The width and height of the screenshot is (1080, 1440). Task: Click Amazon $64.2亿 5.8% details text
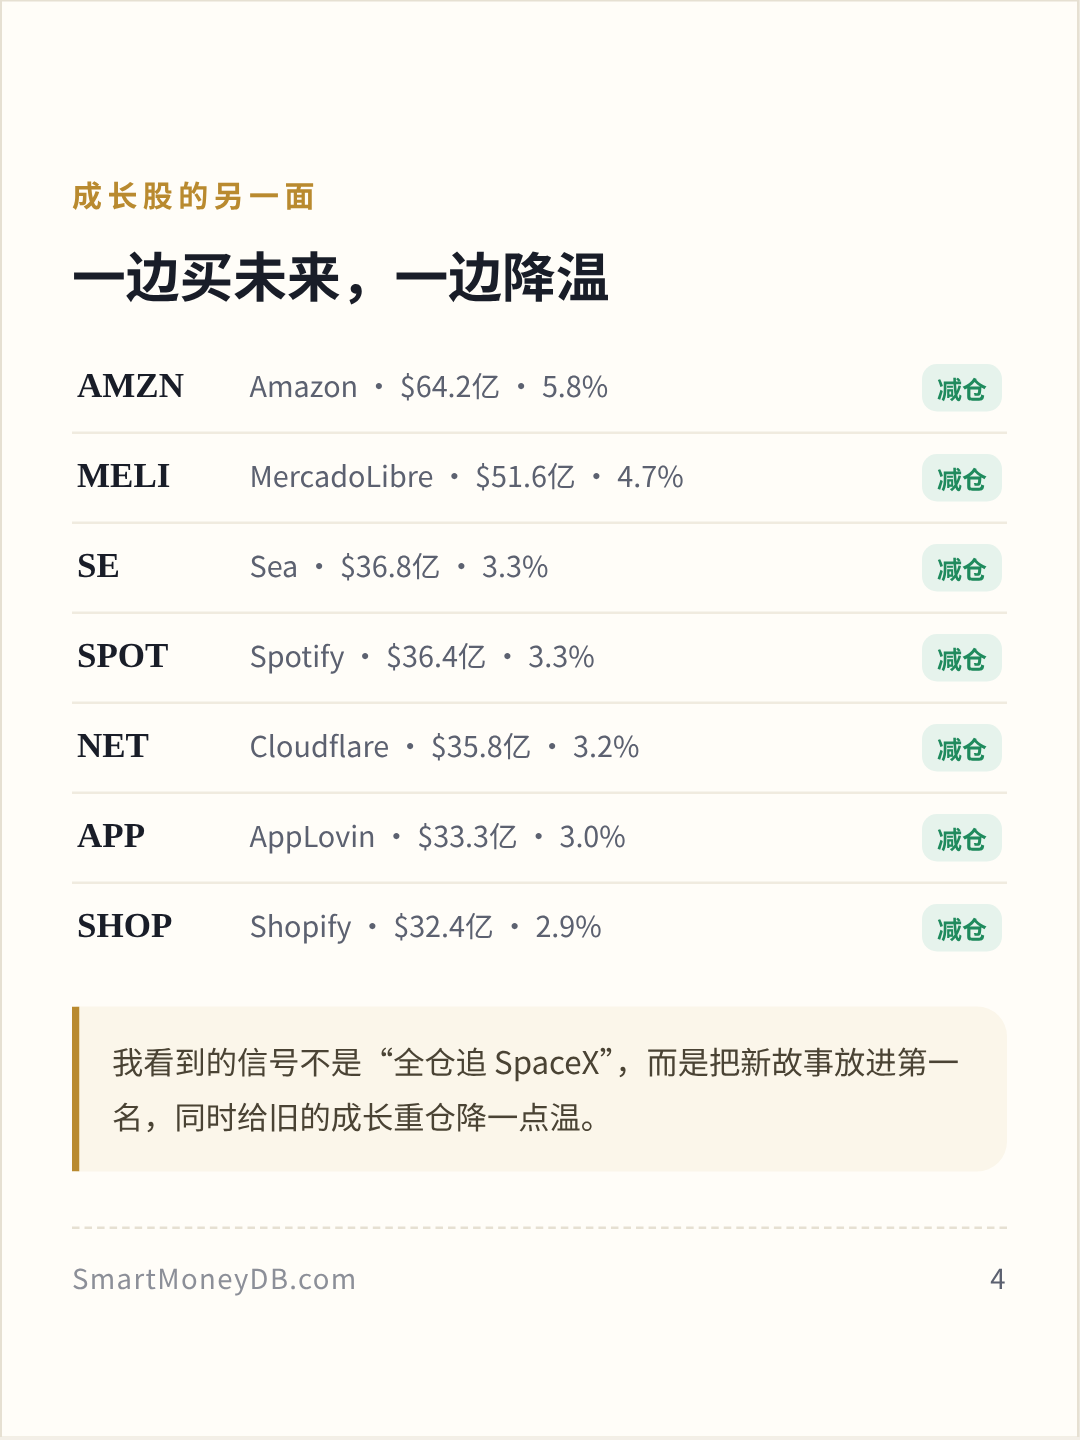click(429, 387)
